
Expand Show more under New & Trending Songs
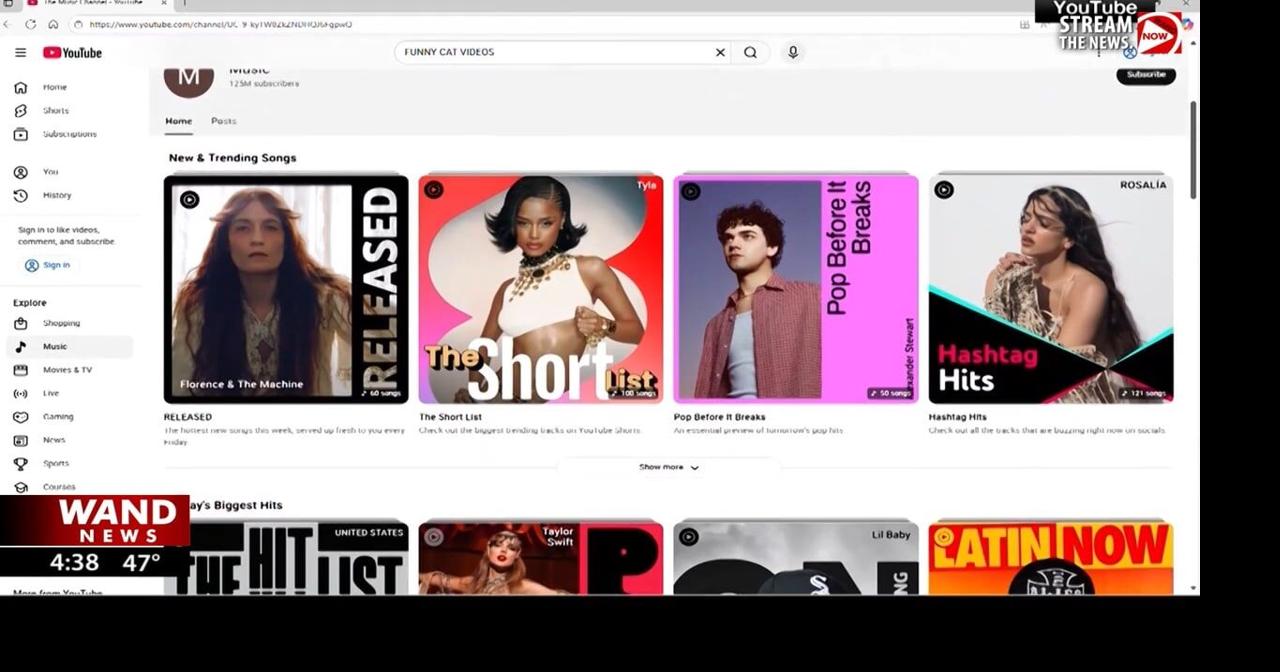pos(668,466)
